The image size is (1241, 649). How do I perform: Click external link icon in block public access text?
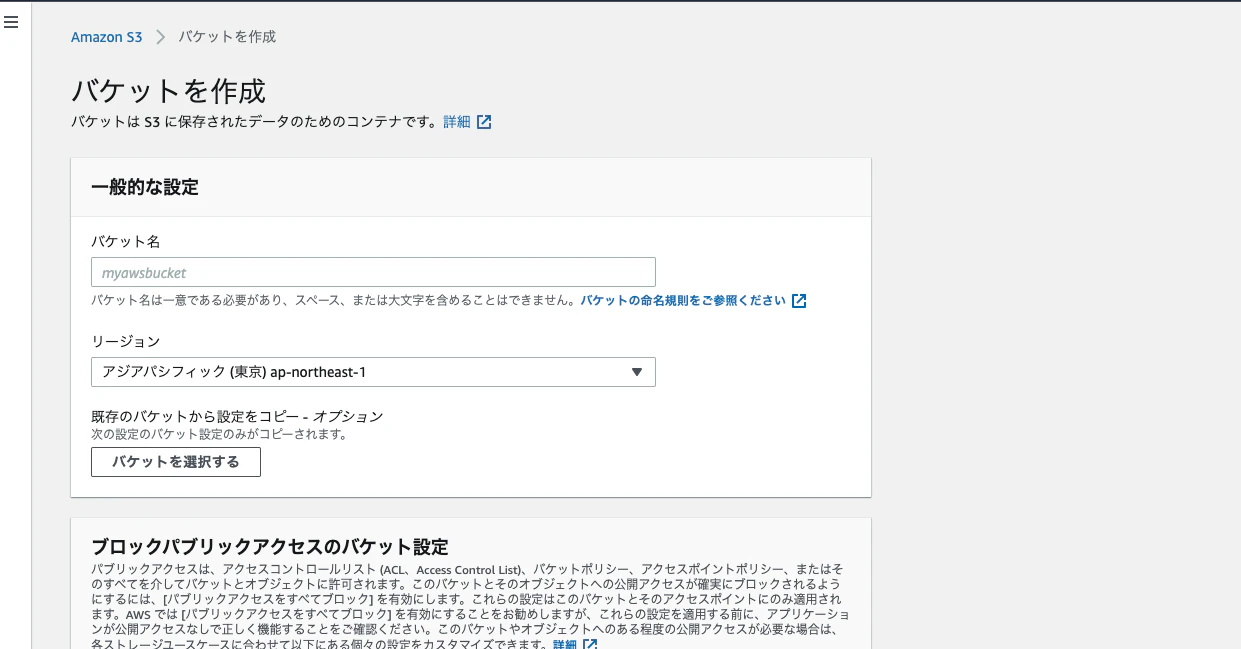click(590, 644)
